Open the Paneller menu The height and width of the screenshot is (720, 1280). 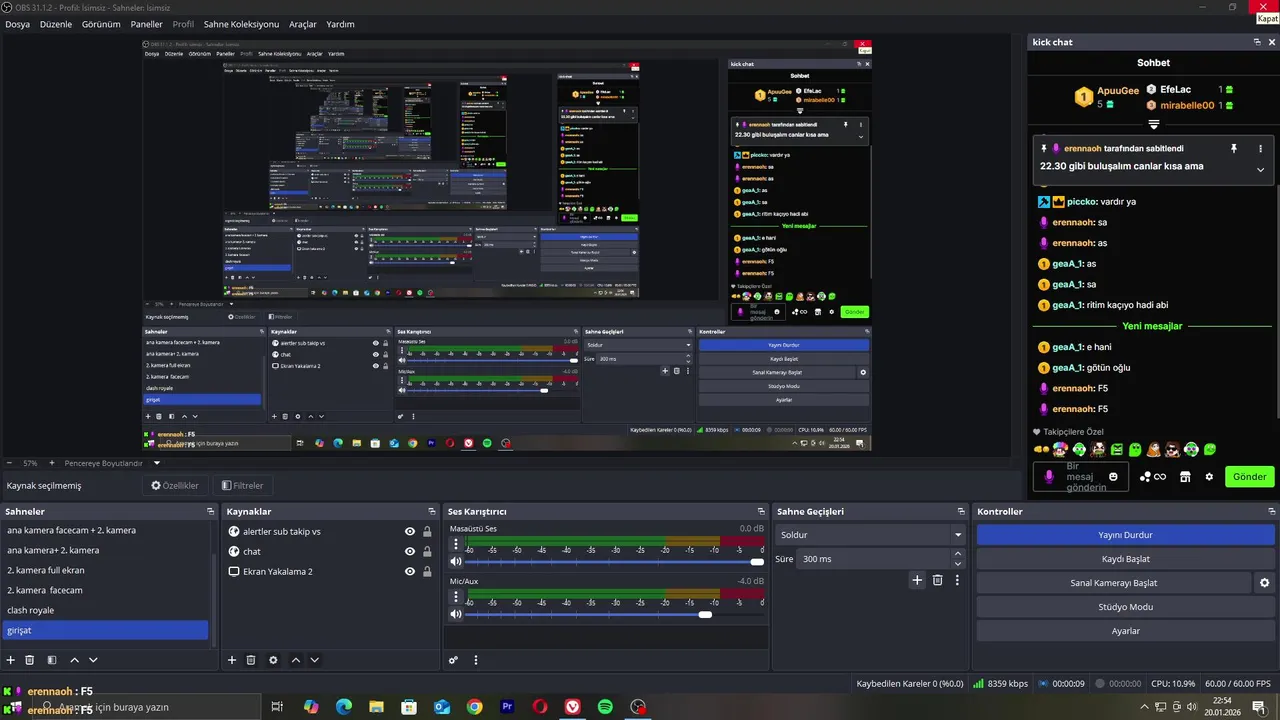pyautogui.click(x=147, y=24)
